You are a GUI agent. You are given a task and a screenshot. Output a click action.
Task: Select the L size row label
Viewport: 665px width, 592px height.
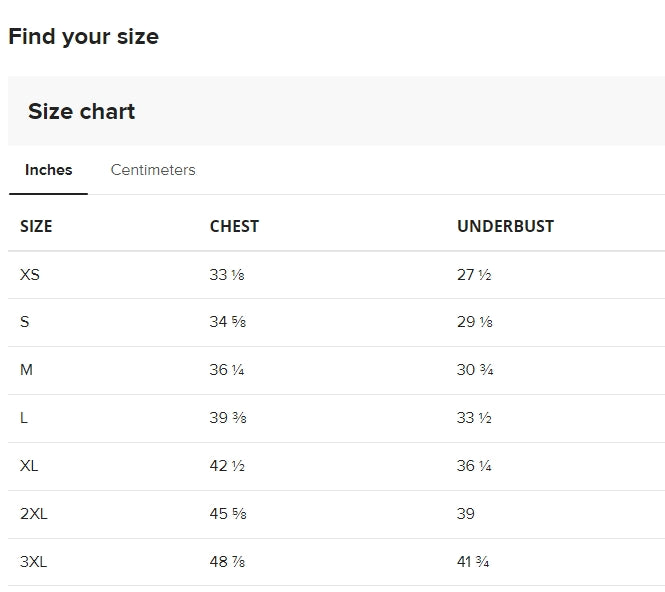point(24,418)
